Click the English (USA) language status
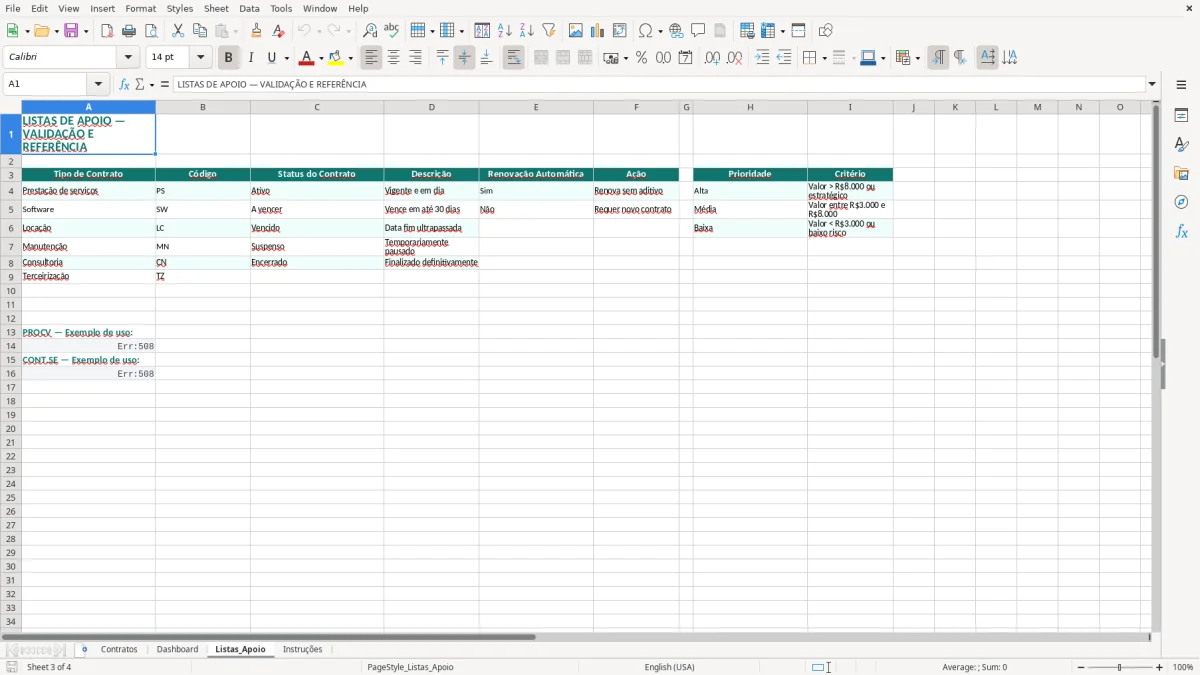 [669, 667]
